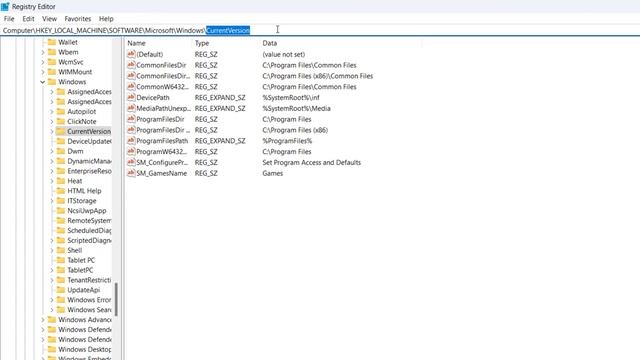Open the Favorites menu
The image size is (640, 360).
point(78,19)
